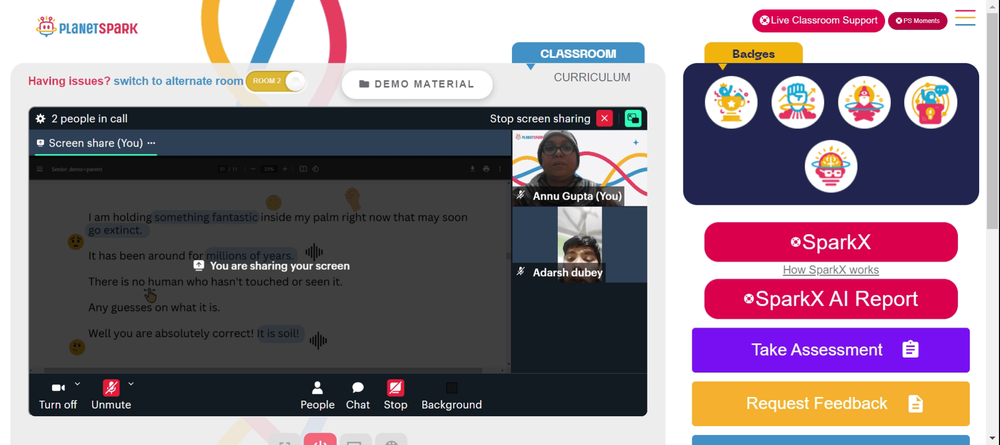Image resolution: width=1000 pixels, height=445 pixels.
Task: Open Background effects
Action: [452, 395]
